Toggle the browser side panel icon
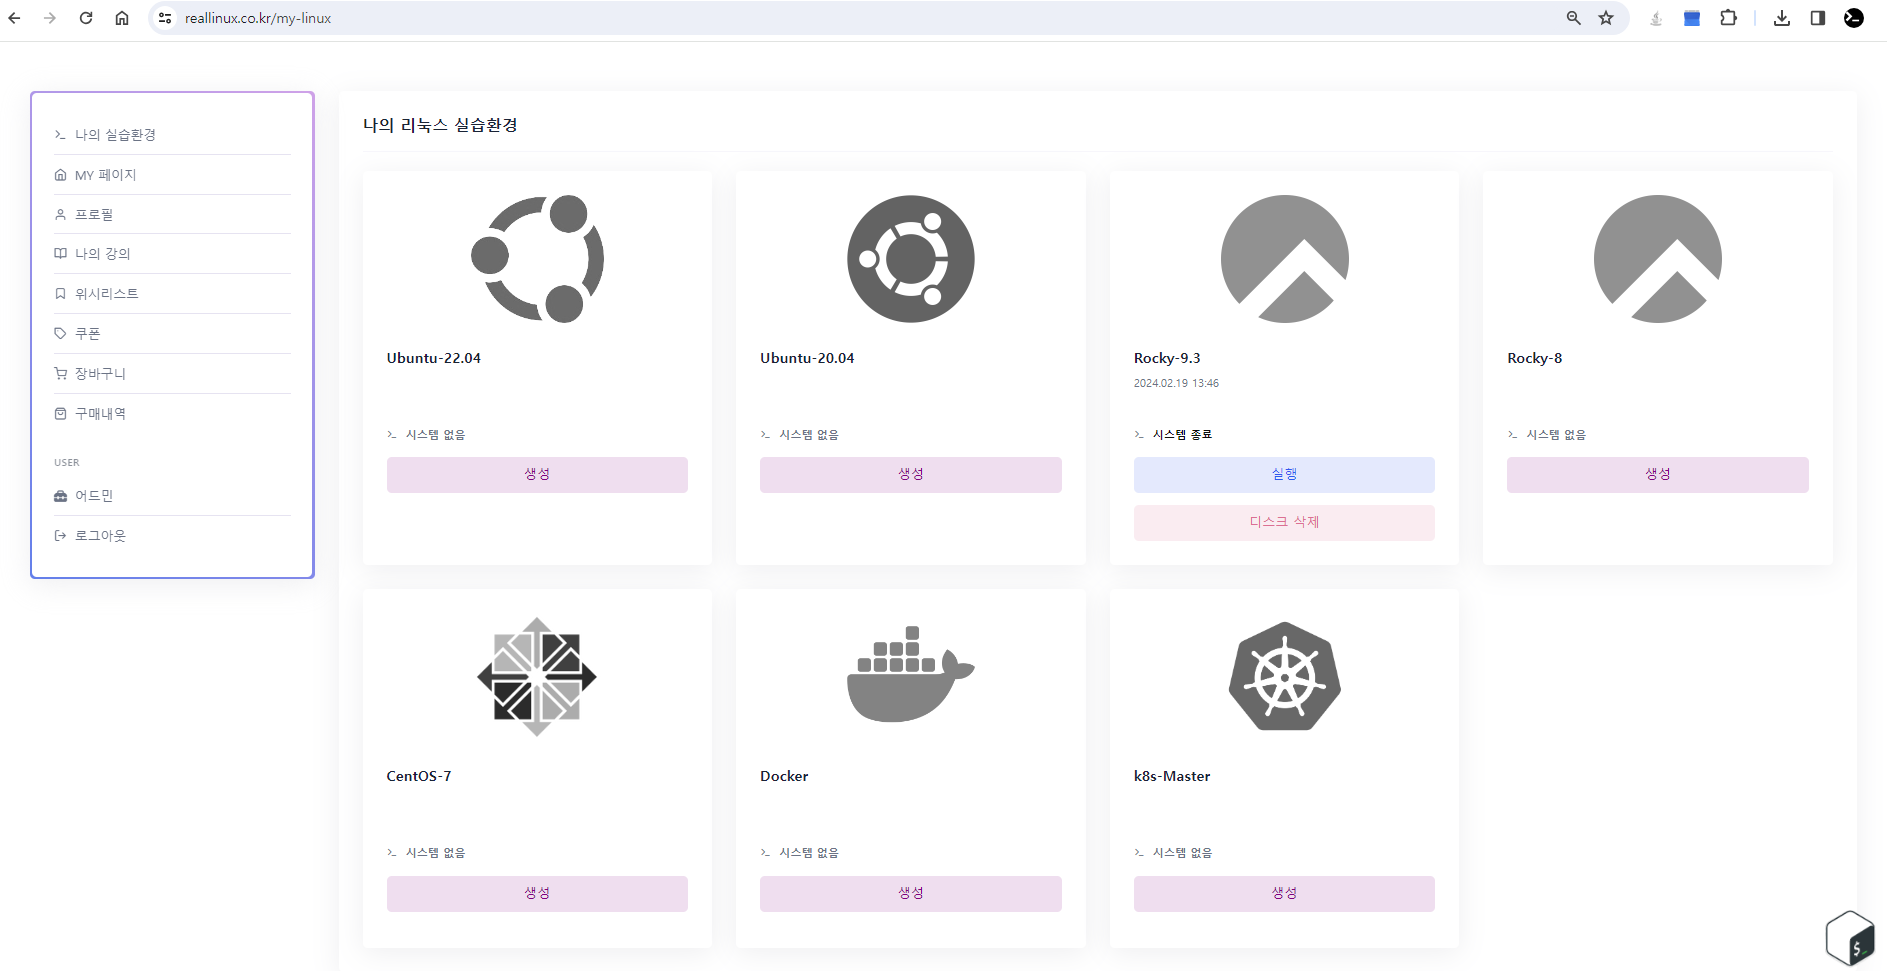 [1818, 18]
